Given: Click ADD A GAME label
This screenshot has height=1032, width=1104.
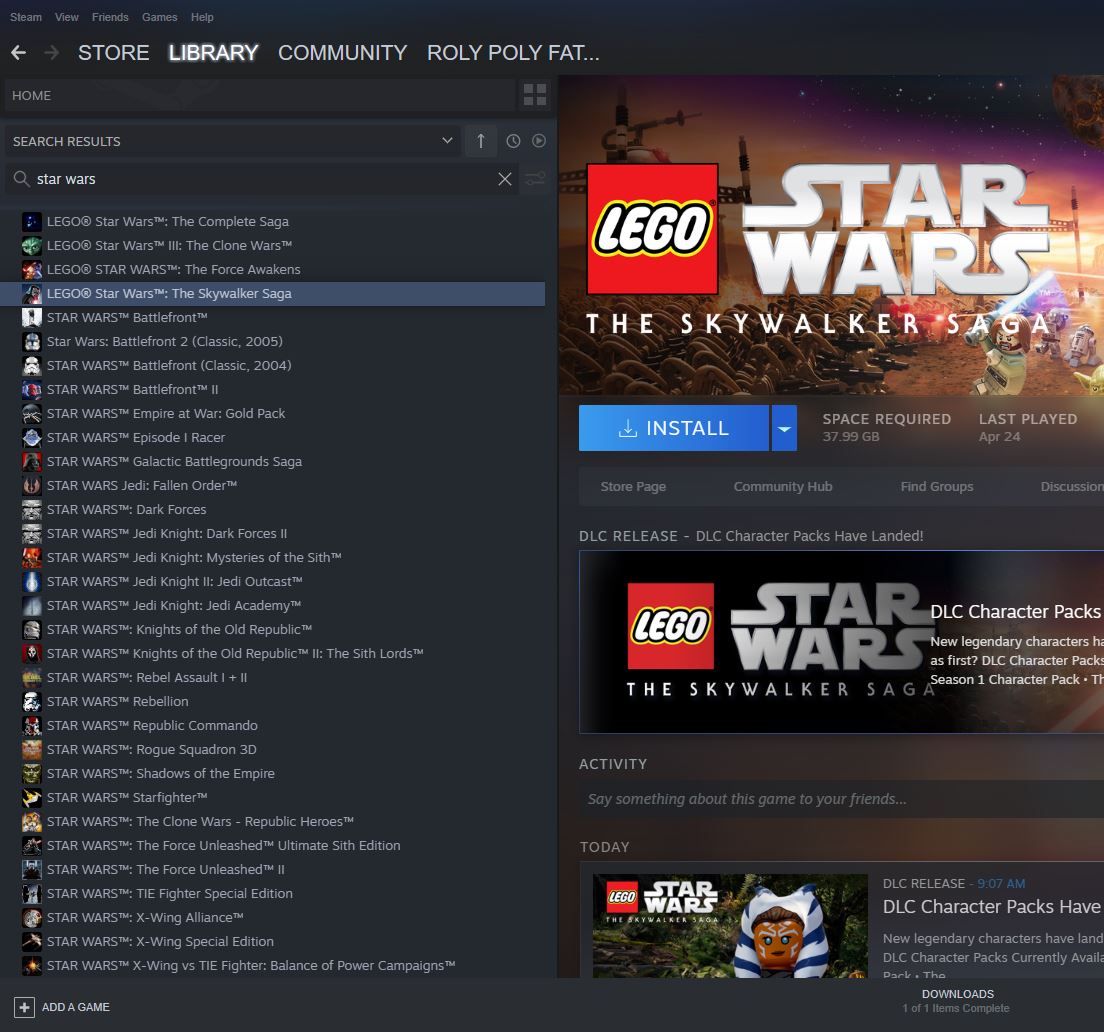Looking at the screenshot, I should pos(75,1007).
